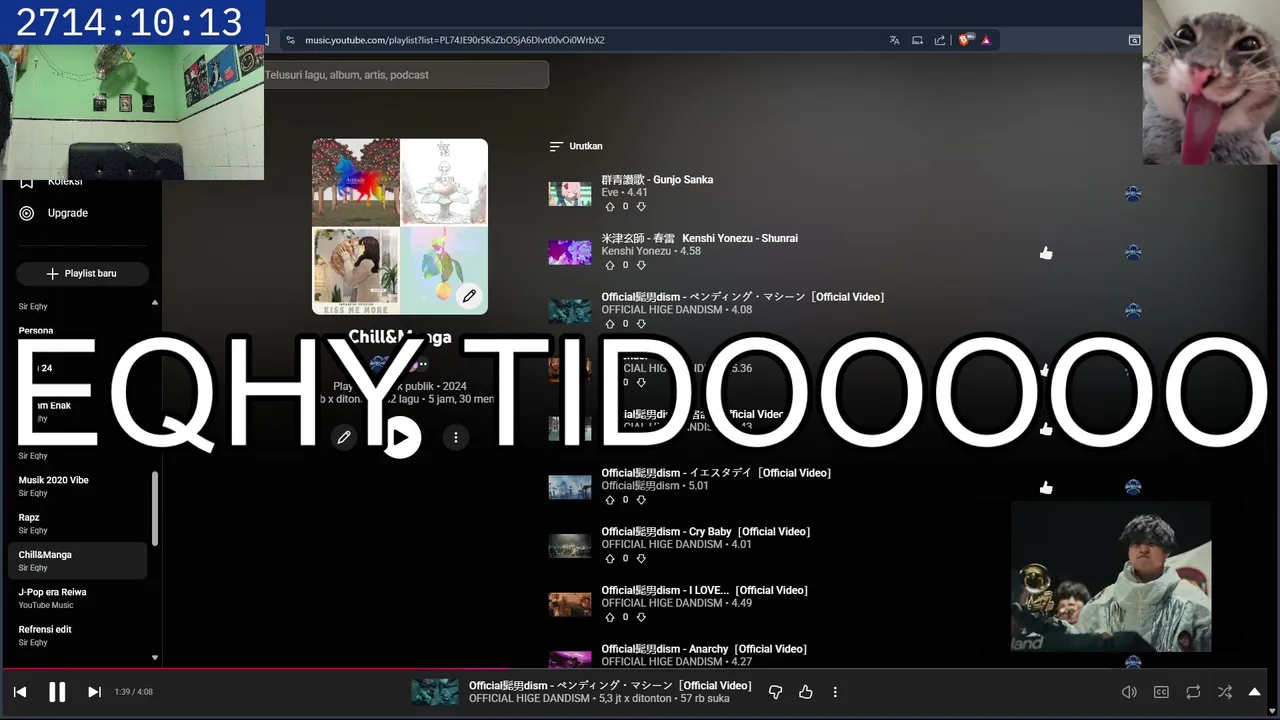Open the Anarchy song title
The height and width of the screenshot is (720, 1280).
(x=705, y=649)
